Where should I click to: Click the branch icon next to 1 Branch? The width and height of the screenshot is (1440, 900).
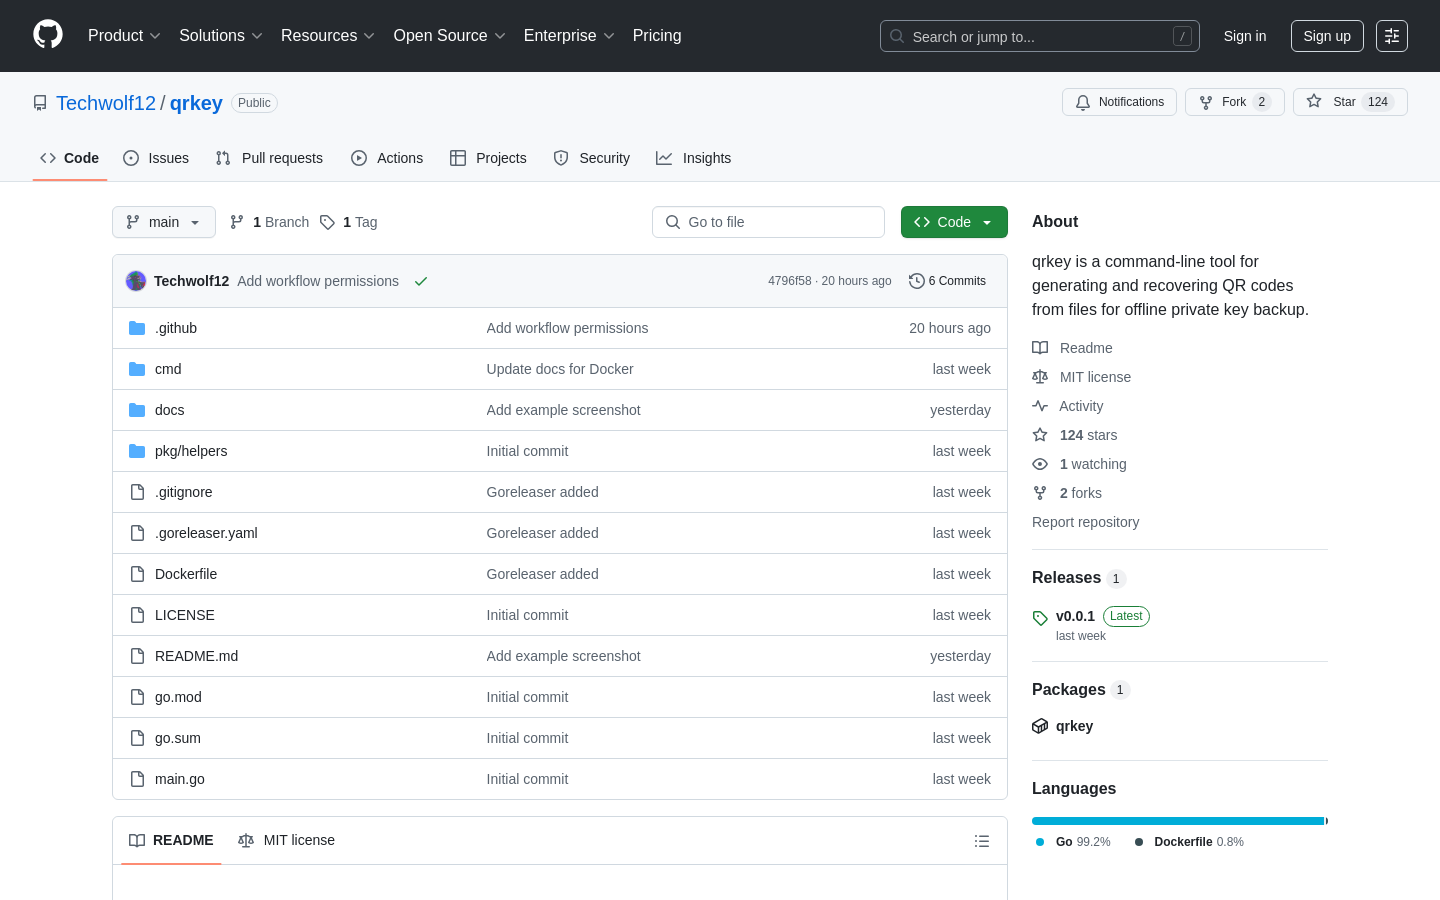[x=237, y=222]
